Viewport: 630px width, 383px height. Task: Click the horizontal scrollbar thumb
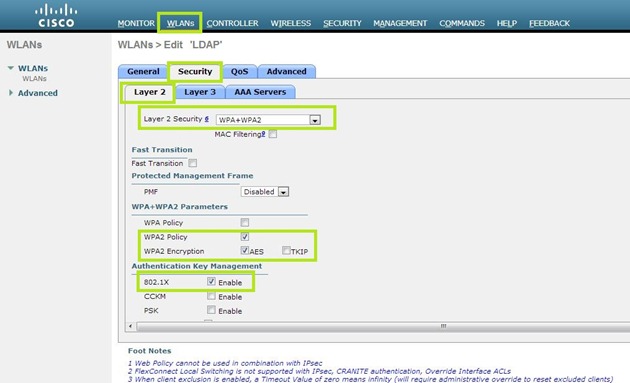pyautogui.click(x=383, y=326)
